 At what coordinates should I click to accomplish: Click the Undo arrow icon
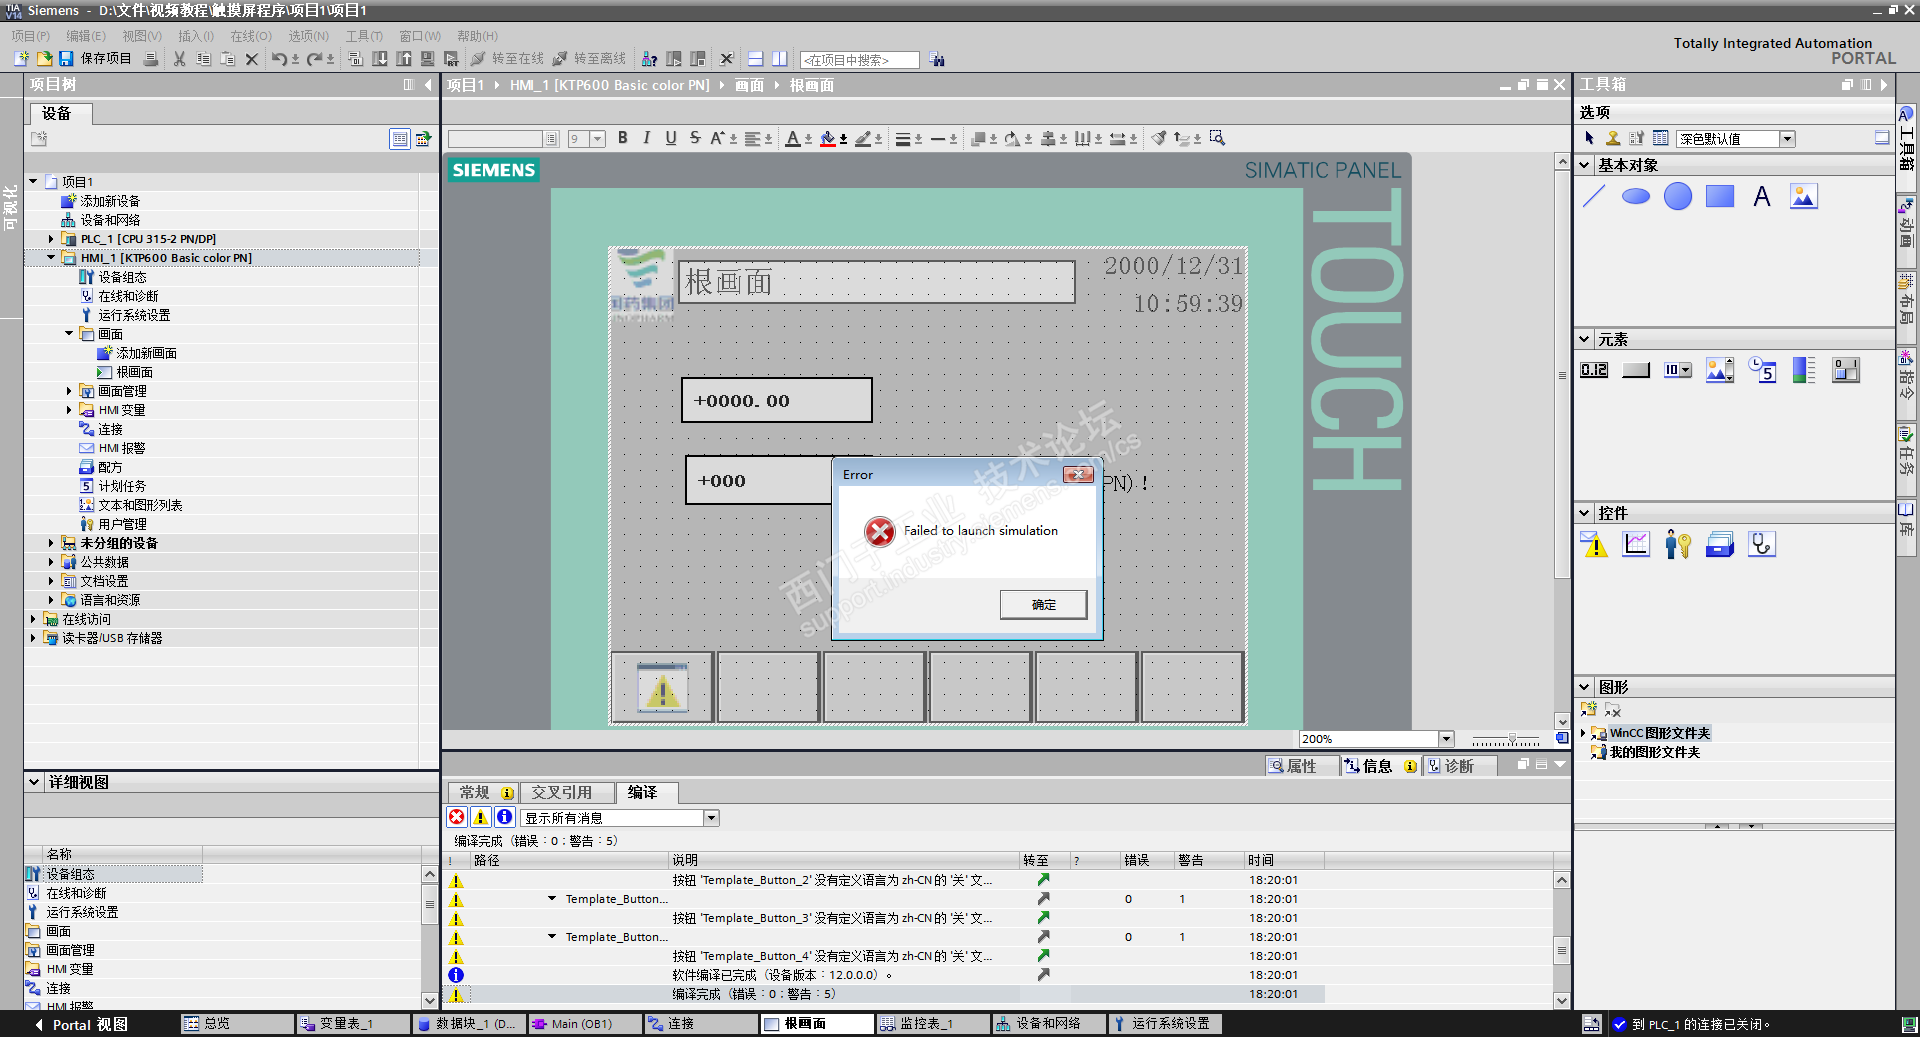point(279,59)
